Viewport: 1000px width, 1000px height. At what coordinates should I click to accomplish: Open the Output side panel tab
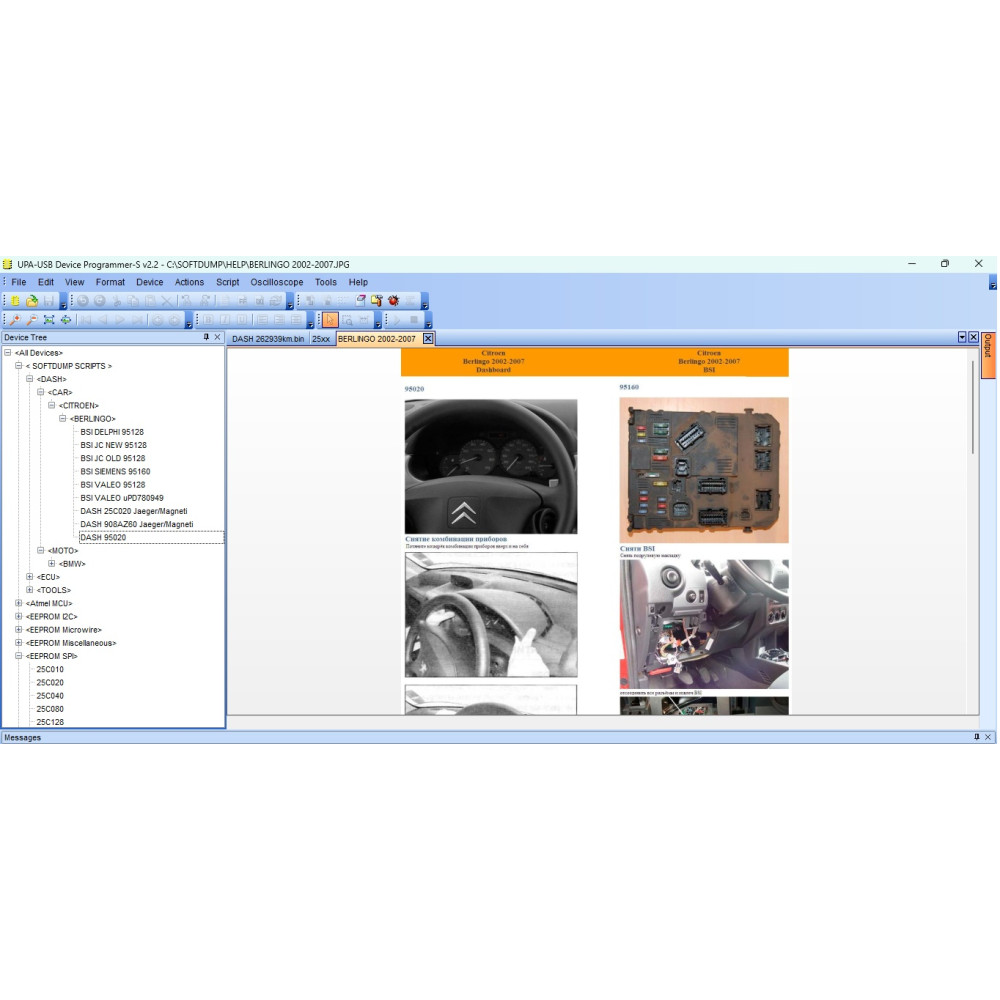click(x=988, y=356)
